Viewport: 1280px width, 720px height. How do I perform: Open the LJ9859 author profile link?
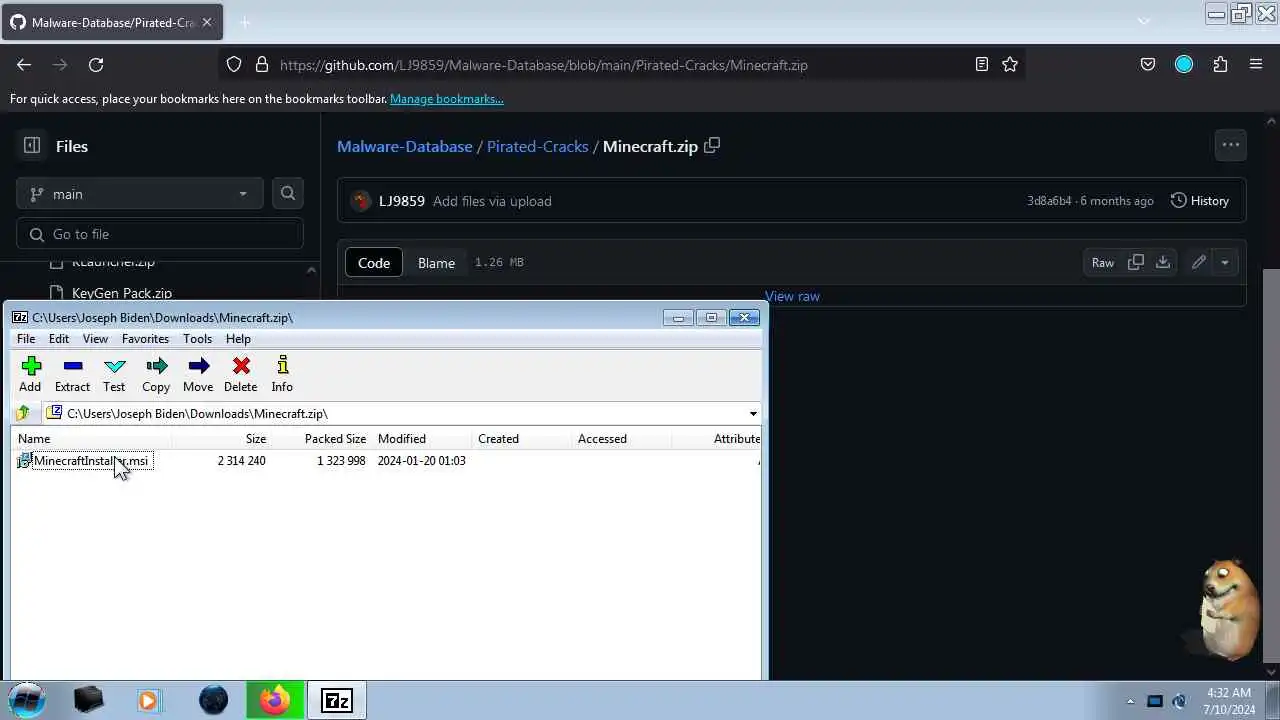[x=402, y=201]
